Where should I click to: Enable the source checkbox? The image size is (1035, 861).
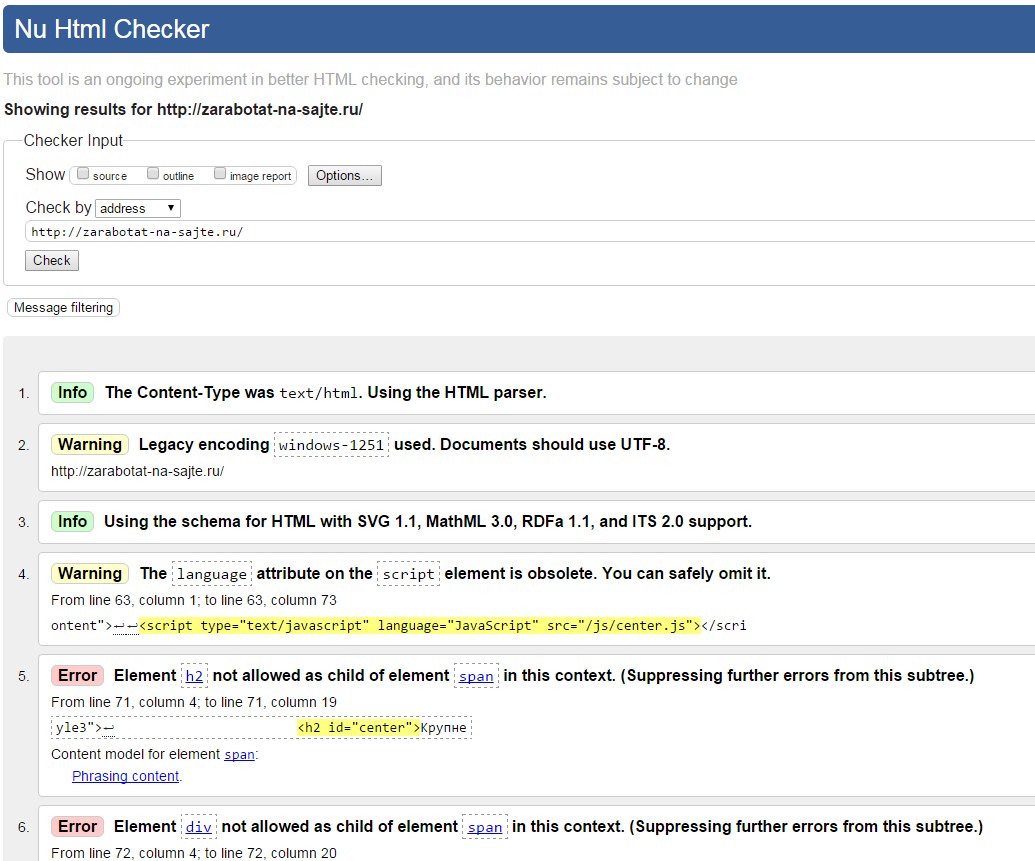83,174
